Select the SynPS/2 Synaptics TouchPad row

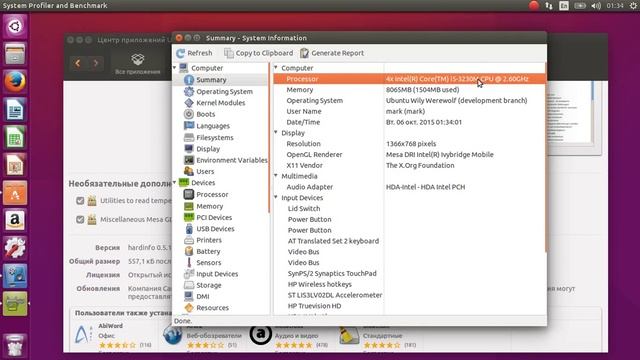[409, 273]
